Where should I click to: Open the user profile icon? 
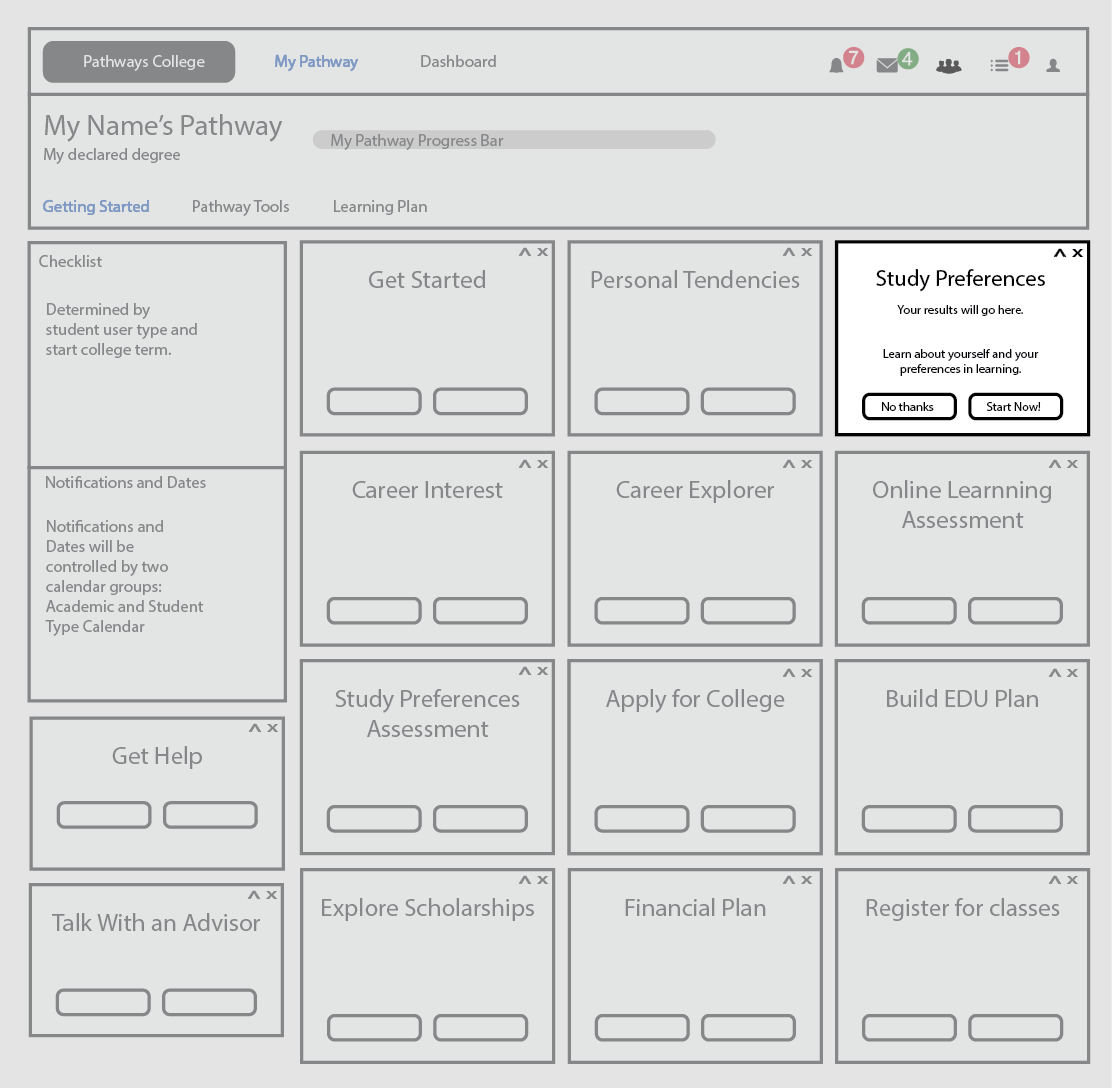click(1053, 64)
